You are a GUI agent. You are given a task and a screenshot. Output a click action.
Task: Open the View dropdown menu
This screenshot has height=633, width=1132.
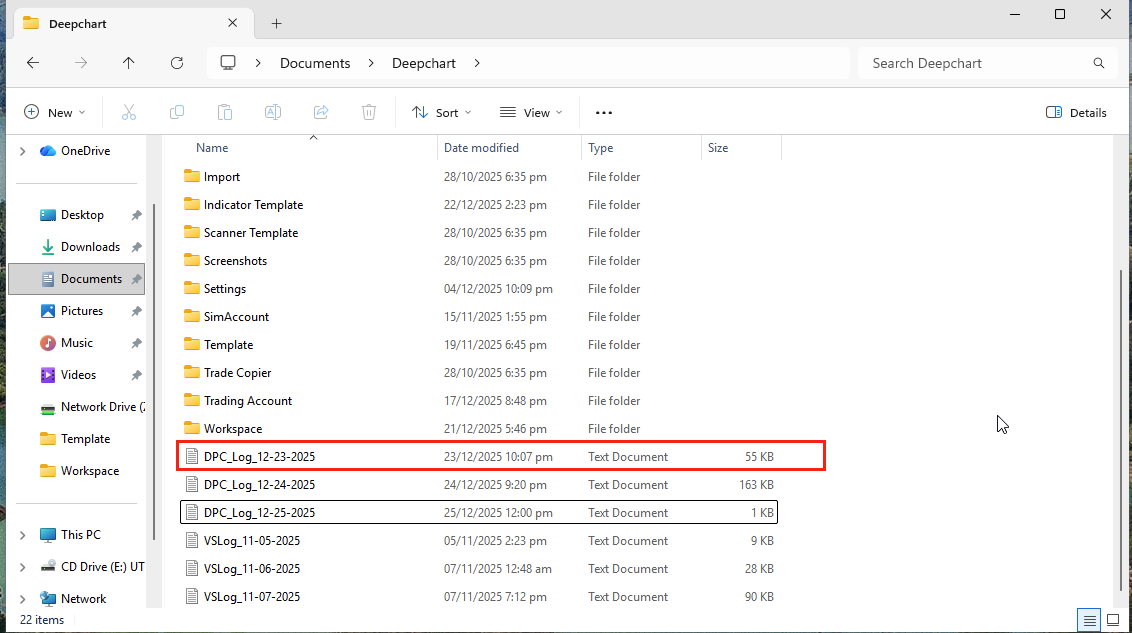531,113
